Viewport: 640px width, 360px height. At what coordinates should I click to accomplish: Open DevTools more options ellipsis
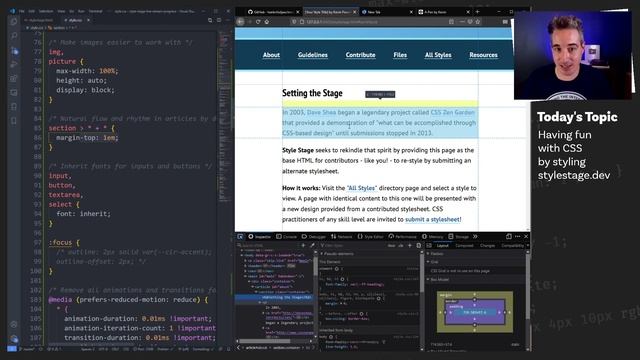point(518,236)
